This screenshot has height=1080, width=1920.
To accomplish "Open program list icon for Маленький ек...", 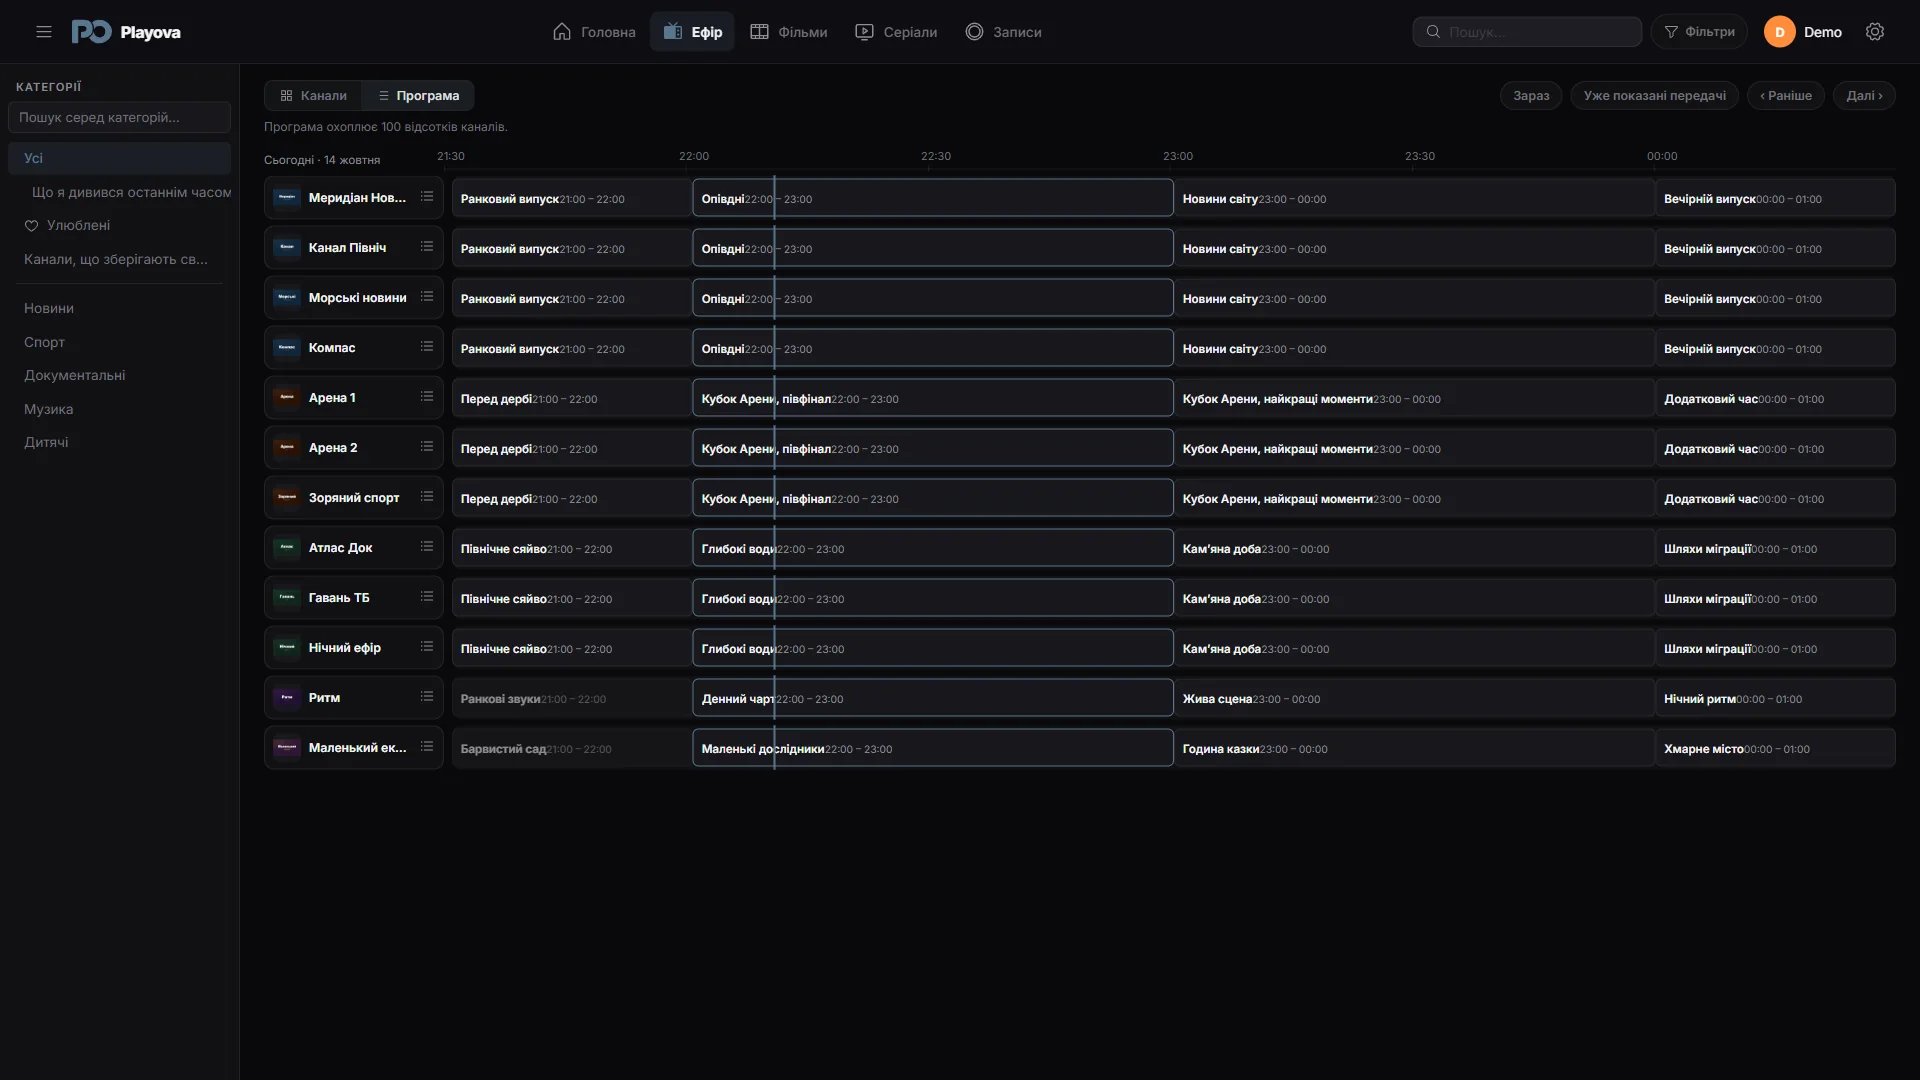I will (x=427, y=747).
